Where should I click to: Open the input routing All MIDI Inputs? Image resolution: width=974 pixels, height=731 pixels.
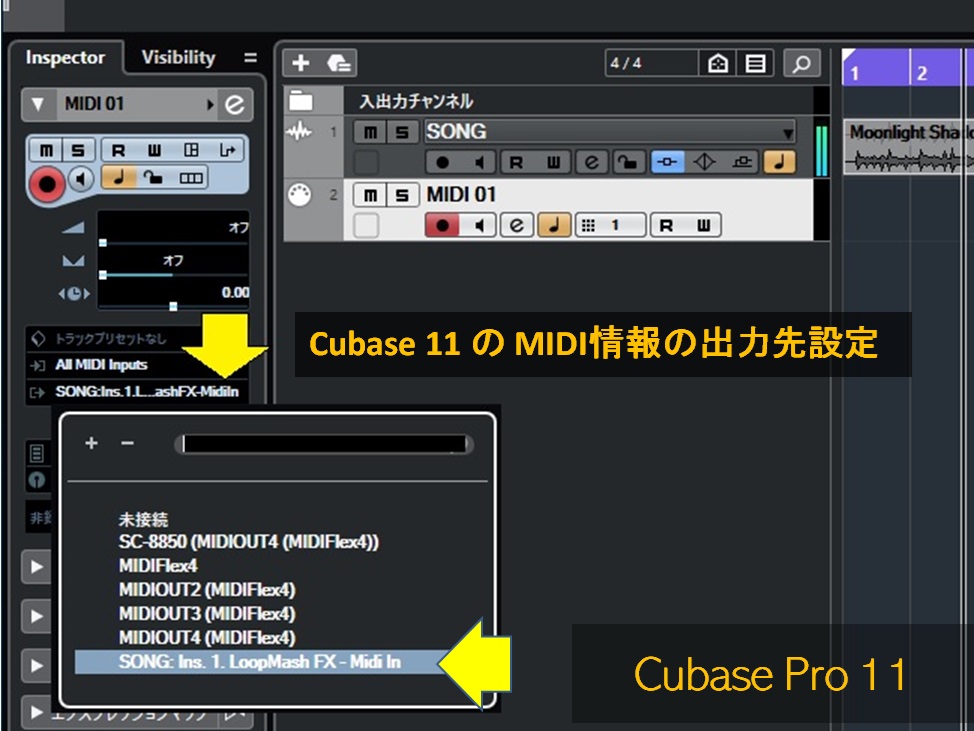[137, 365]
